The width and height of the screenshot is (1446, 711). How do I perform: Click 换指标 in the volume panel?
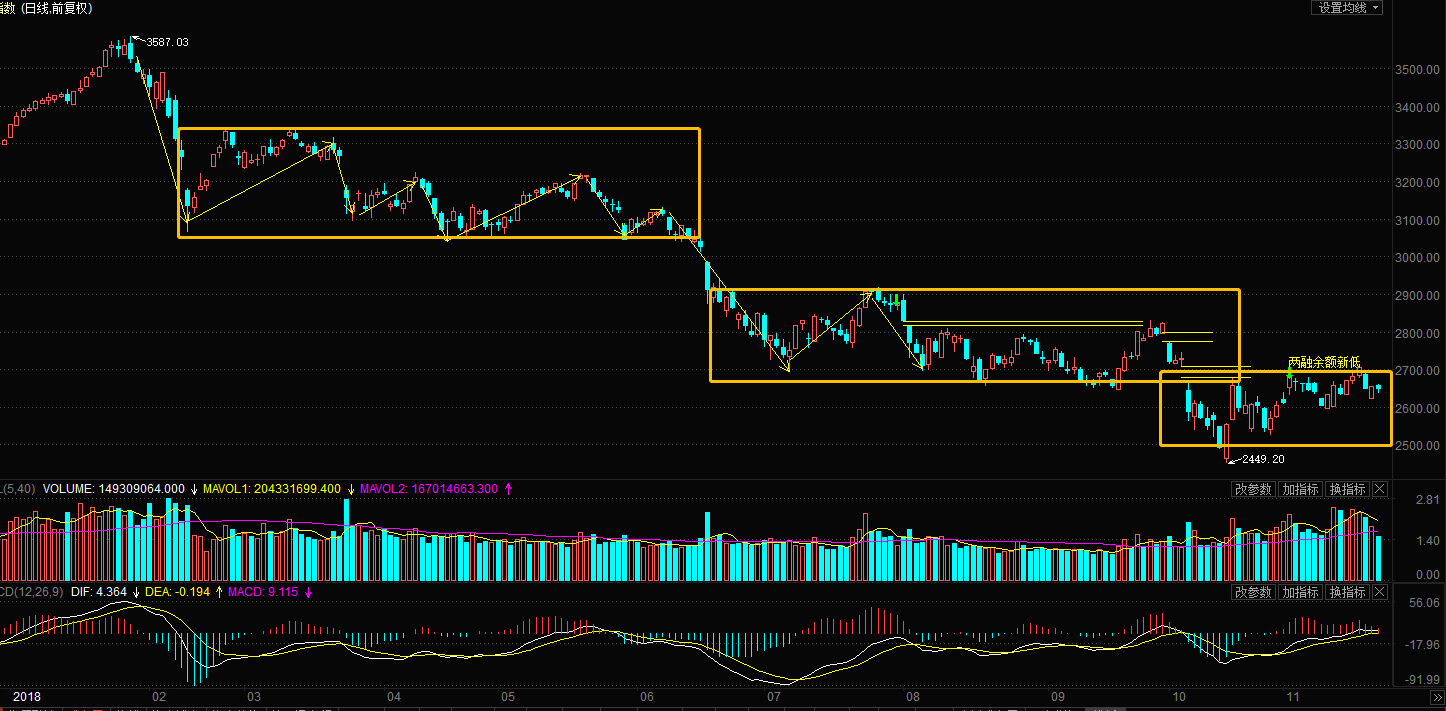pos(1347,489)
